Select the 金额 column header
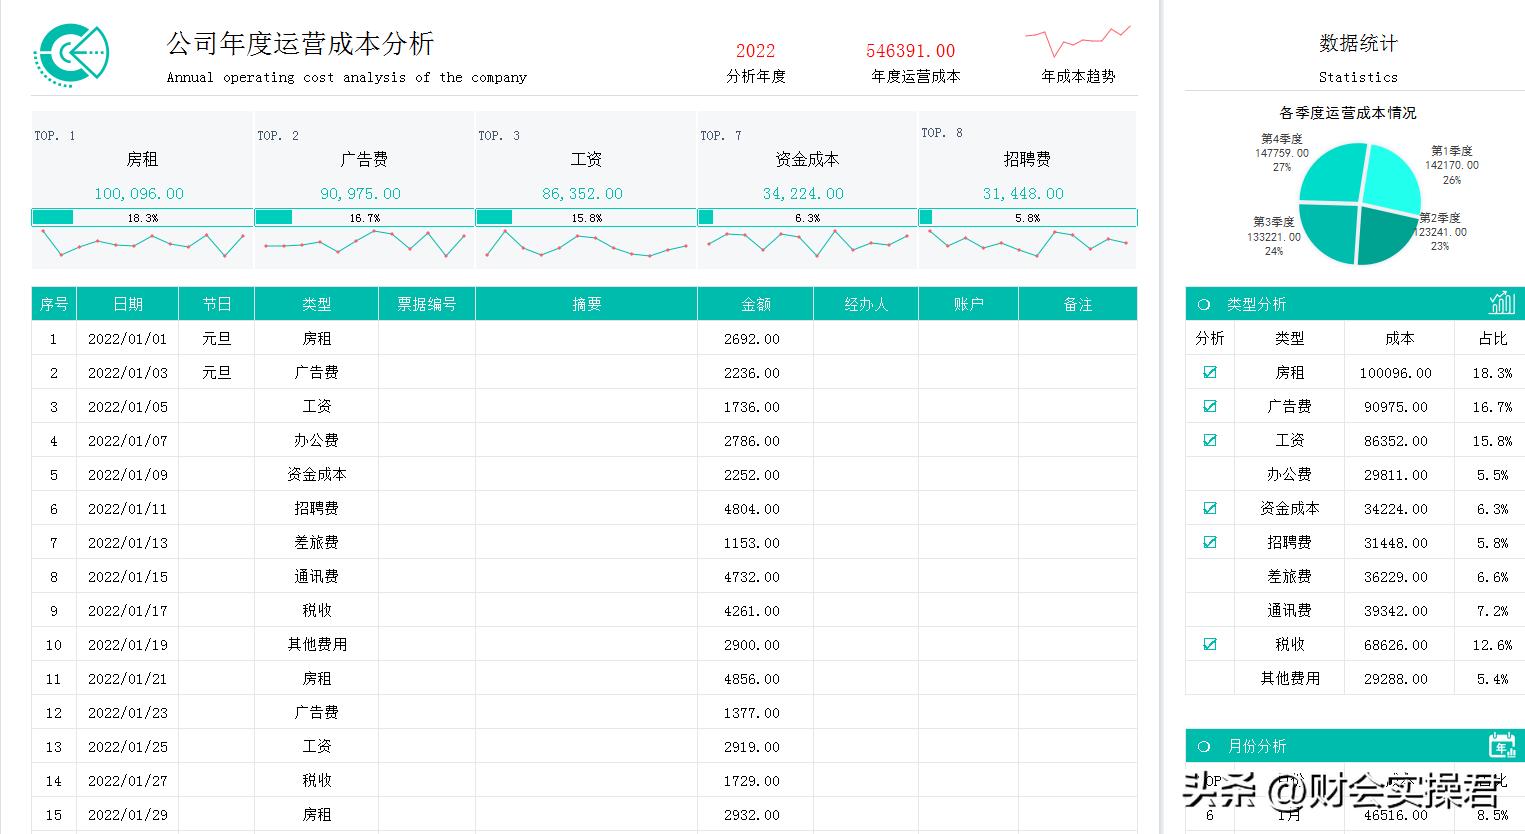This screenshot has height=834, width=1525. (x=754, y=304)
